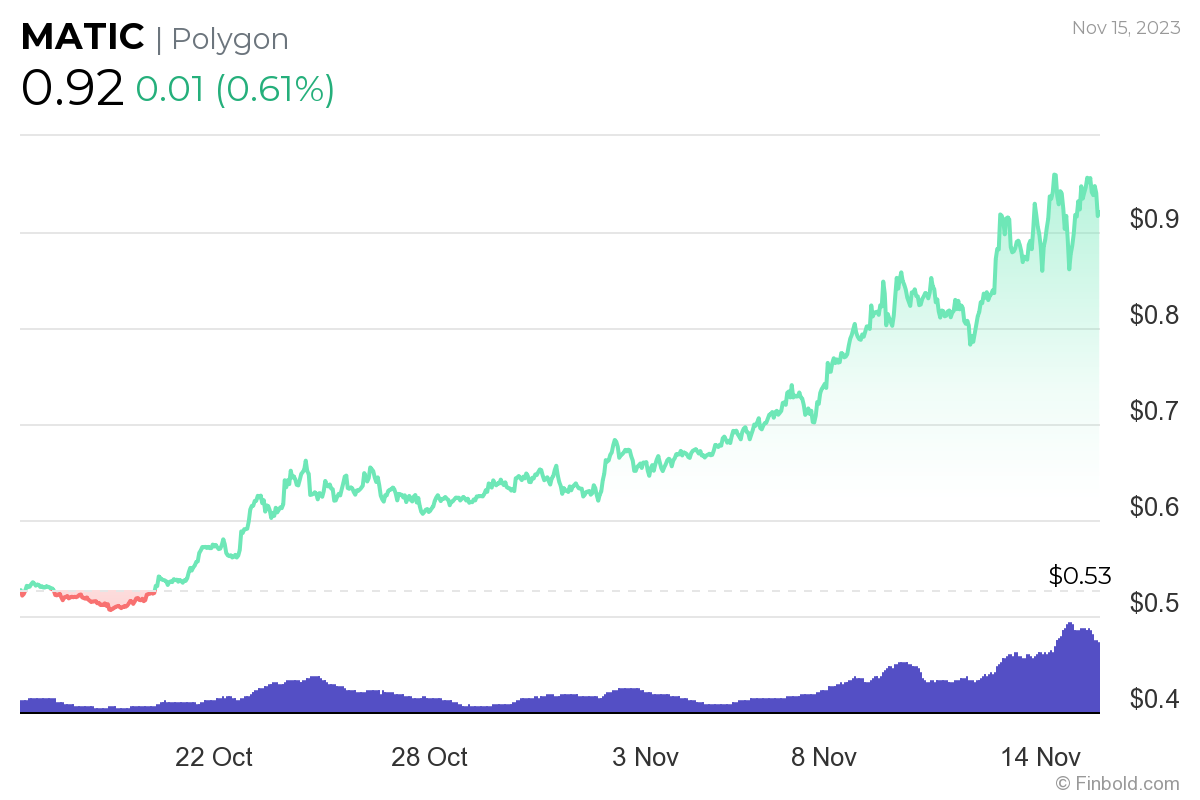Click the $0.8 price axis label

point(1153,315)
